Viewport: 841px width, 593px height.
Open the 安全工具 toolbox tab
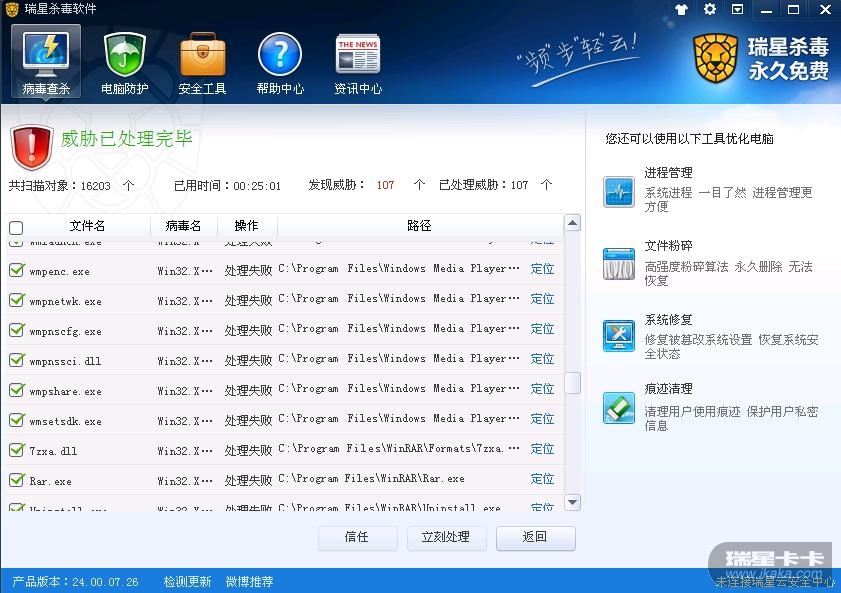(202, 63)
